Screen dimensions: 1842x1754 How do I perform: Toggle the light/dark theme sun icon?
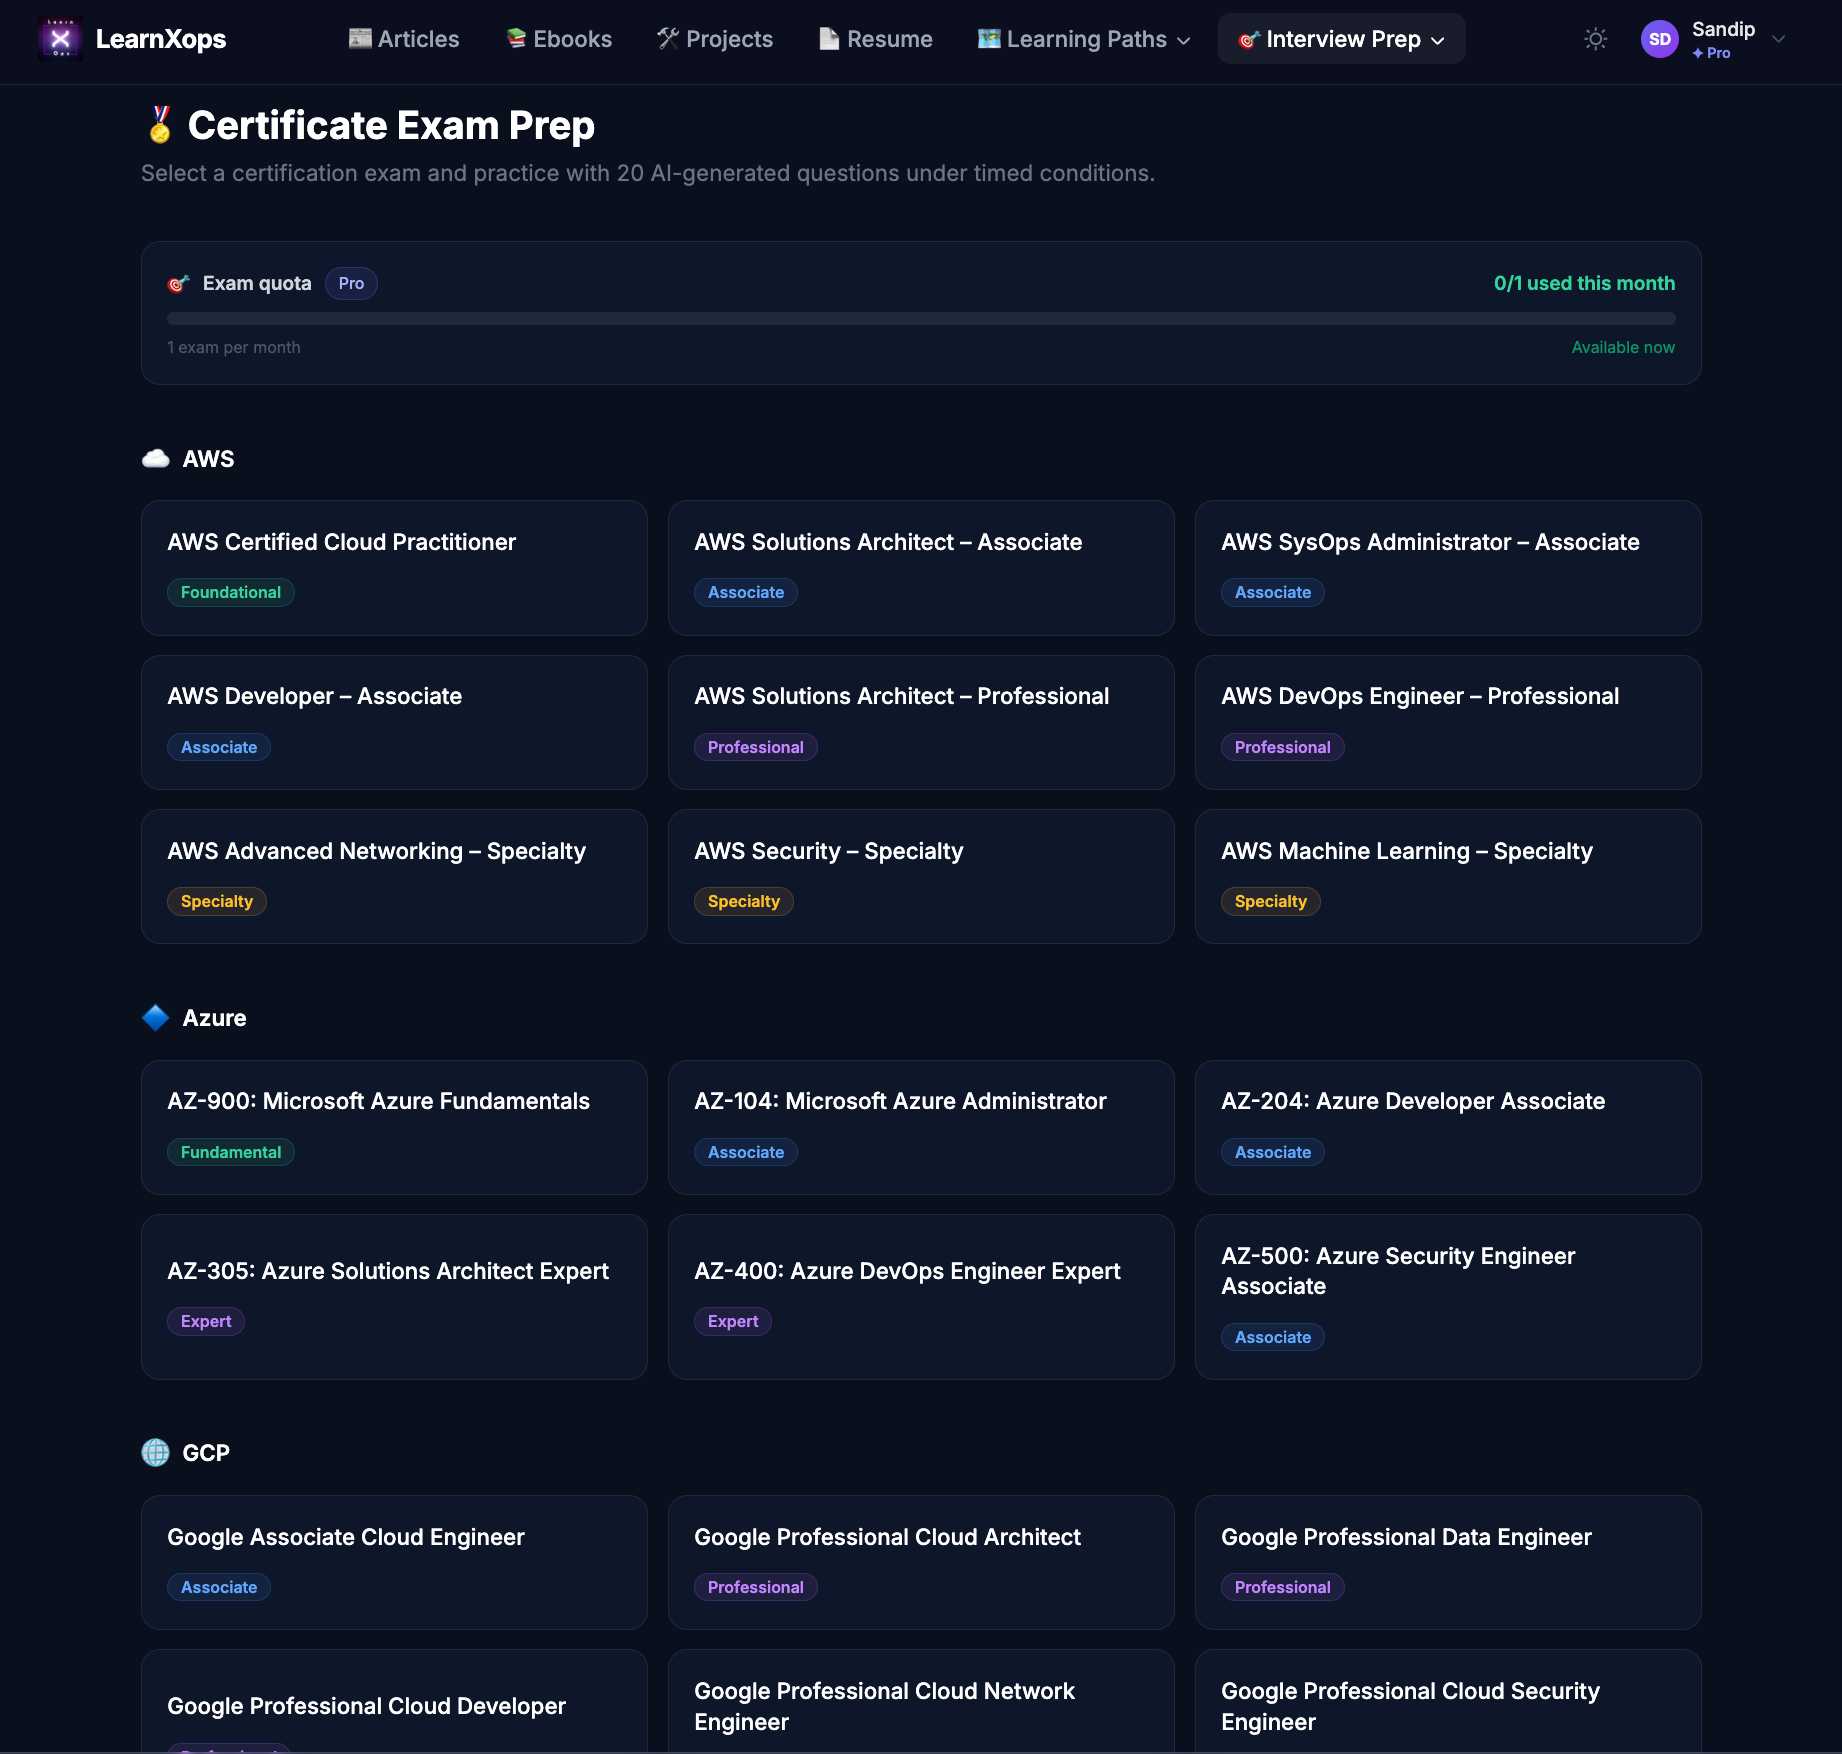click(x=1596, y=39)
